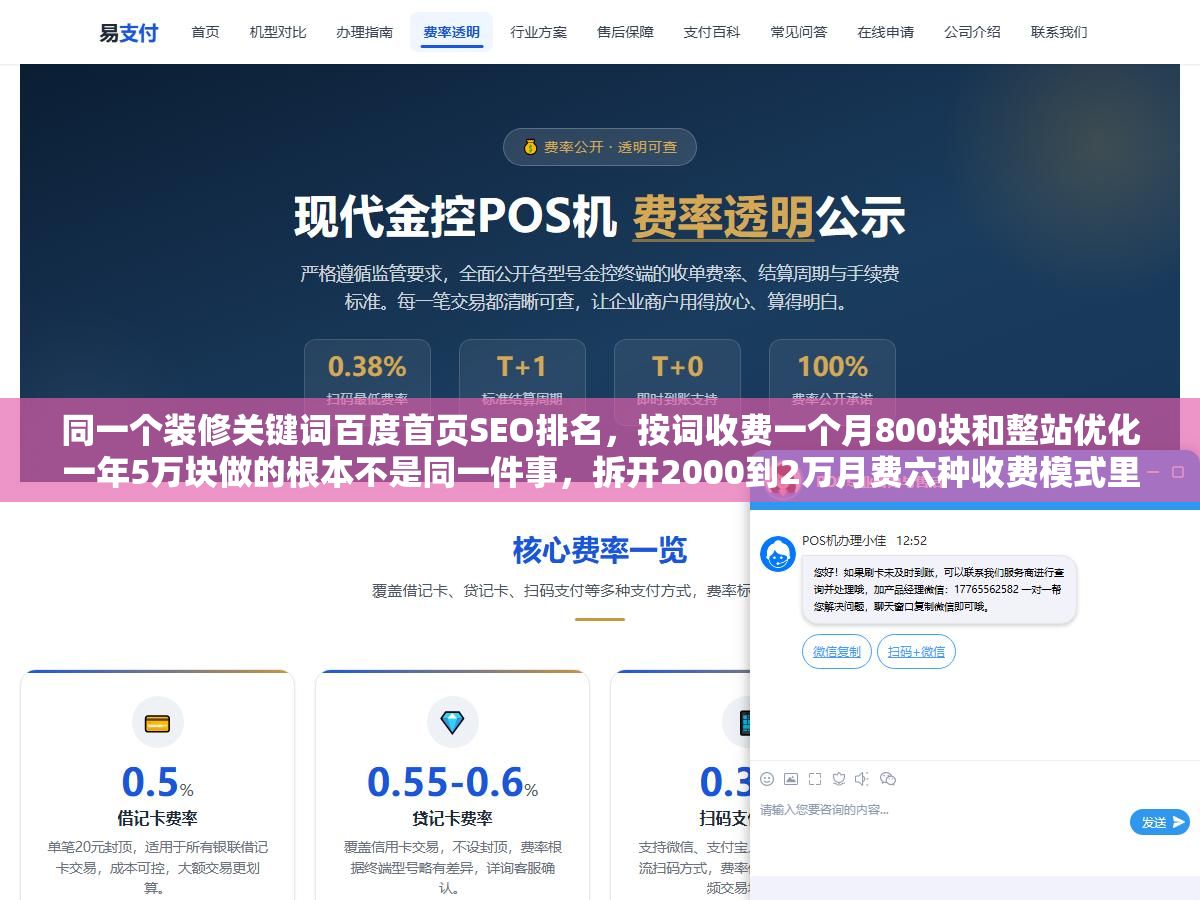Open the 公司介绍 nav item
This screenshot has width=1200, height=900.
[x=972, y=32]
